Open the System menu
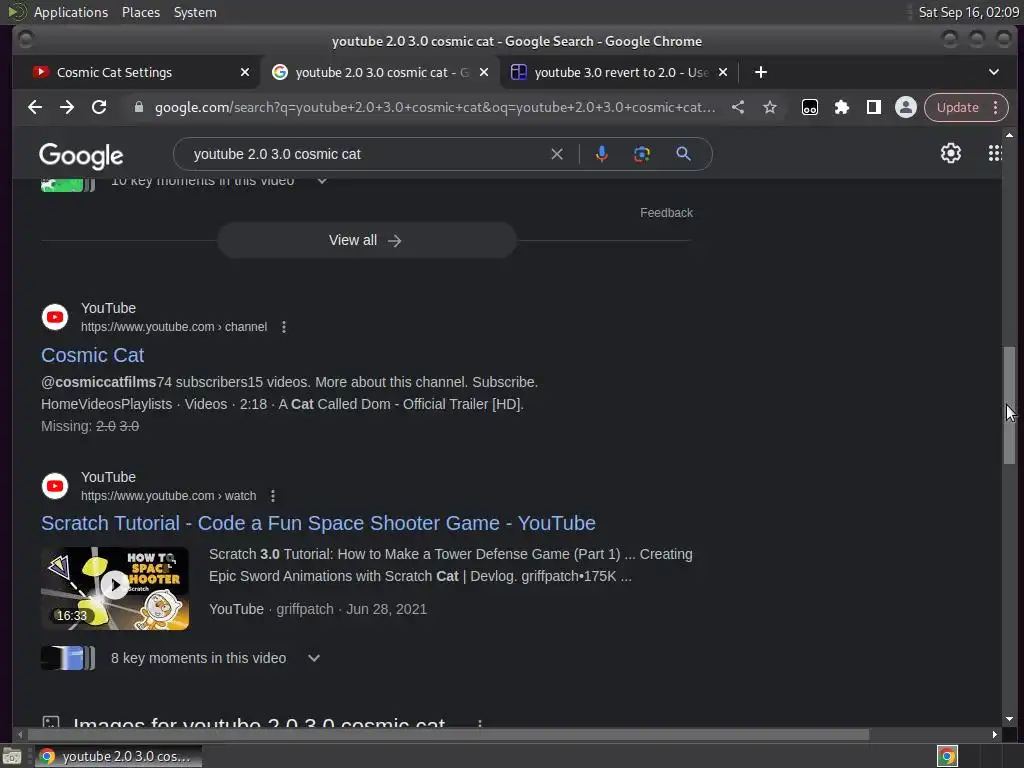 (x=195, y=12)
